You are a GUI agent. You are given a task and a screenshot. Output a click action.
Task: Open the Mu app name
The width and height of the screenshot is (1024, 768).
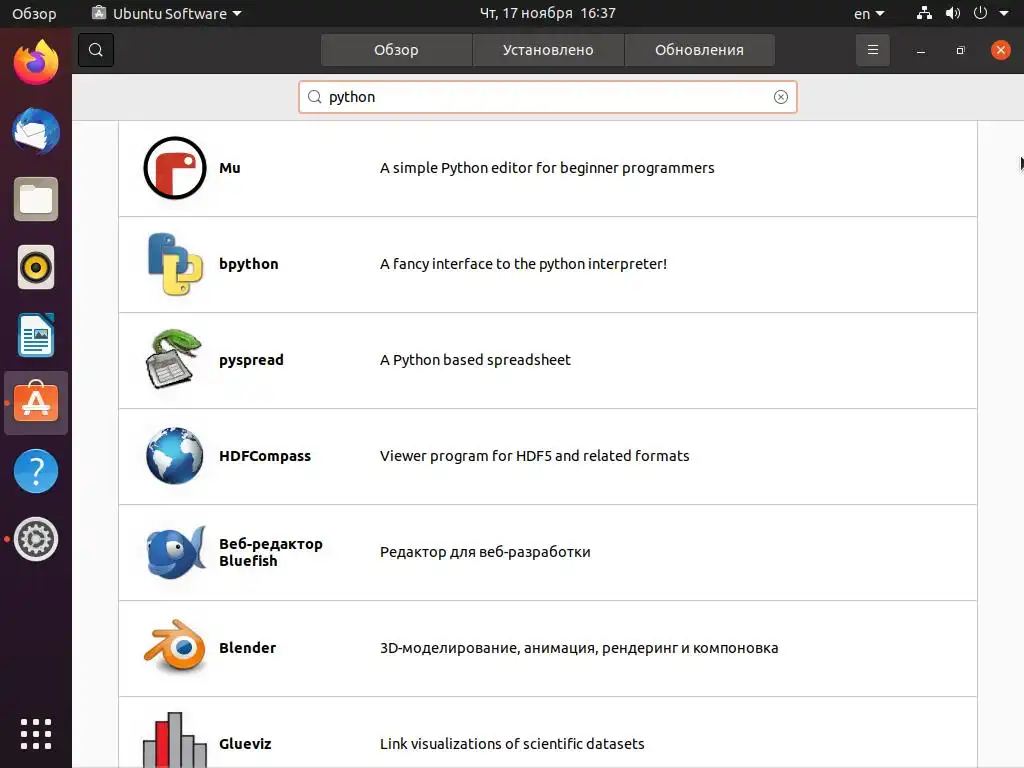pos(230,168)
